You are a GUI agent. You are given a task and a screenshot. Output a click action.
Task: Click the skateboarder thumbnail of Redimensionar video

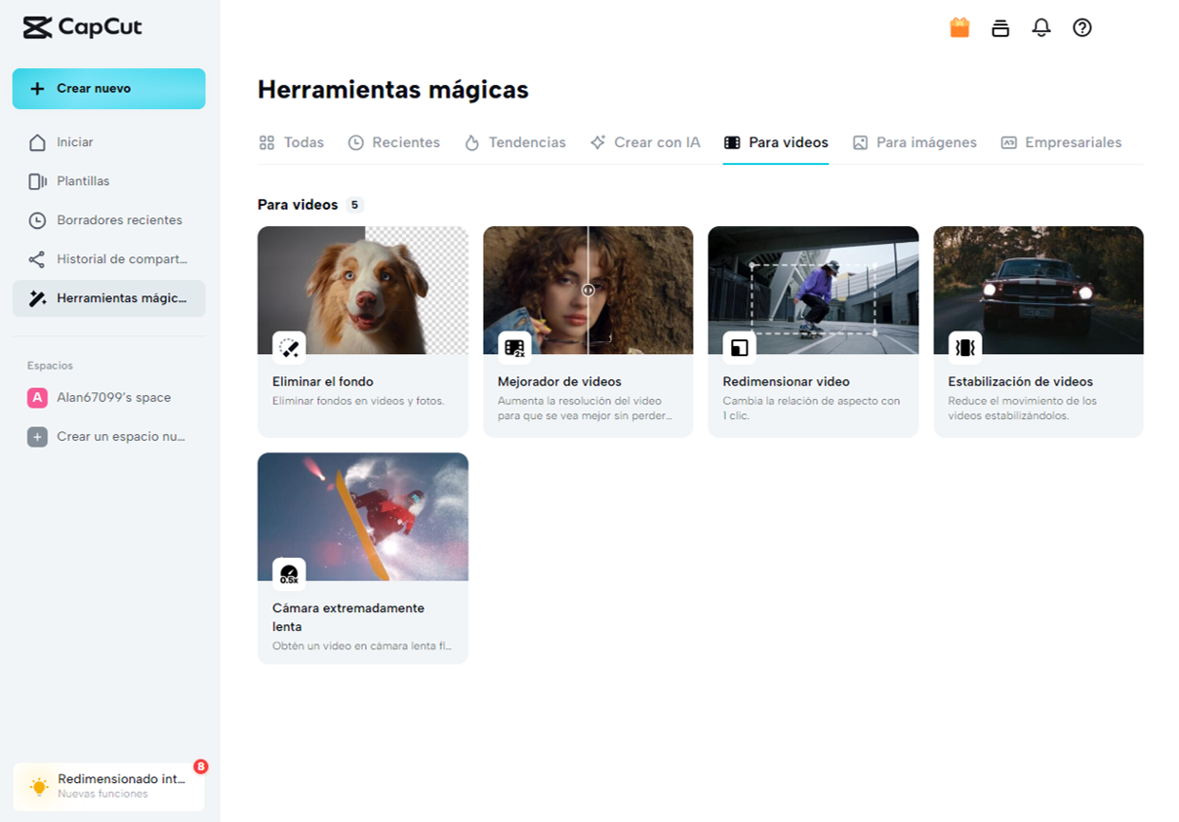click(x=814, y=290)
